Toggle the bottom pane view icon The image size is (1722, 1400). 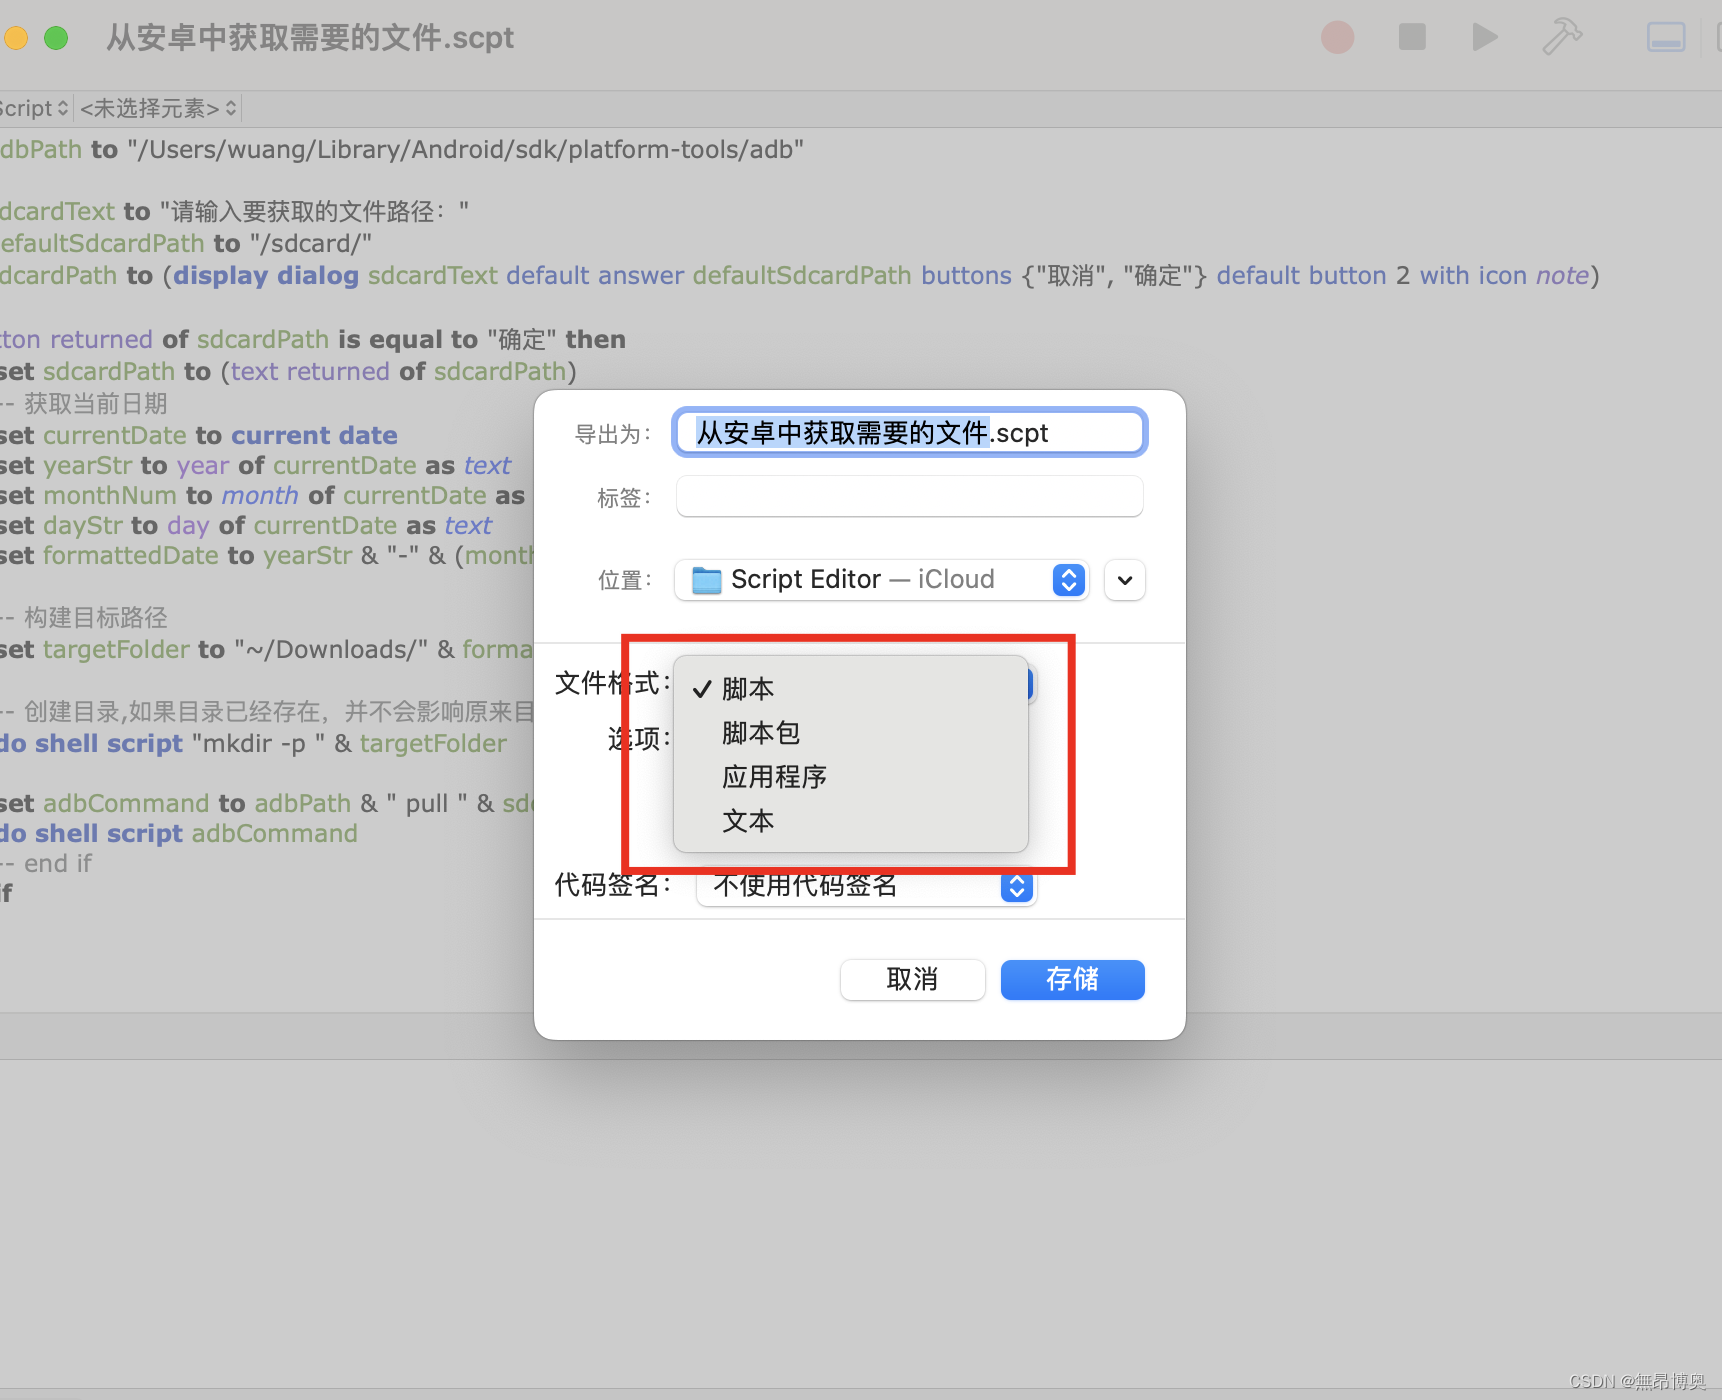[1666, 38]
